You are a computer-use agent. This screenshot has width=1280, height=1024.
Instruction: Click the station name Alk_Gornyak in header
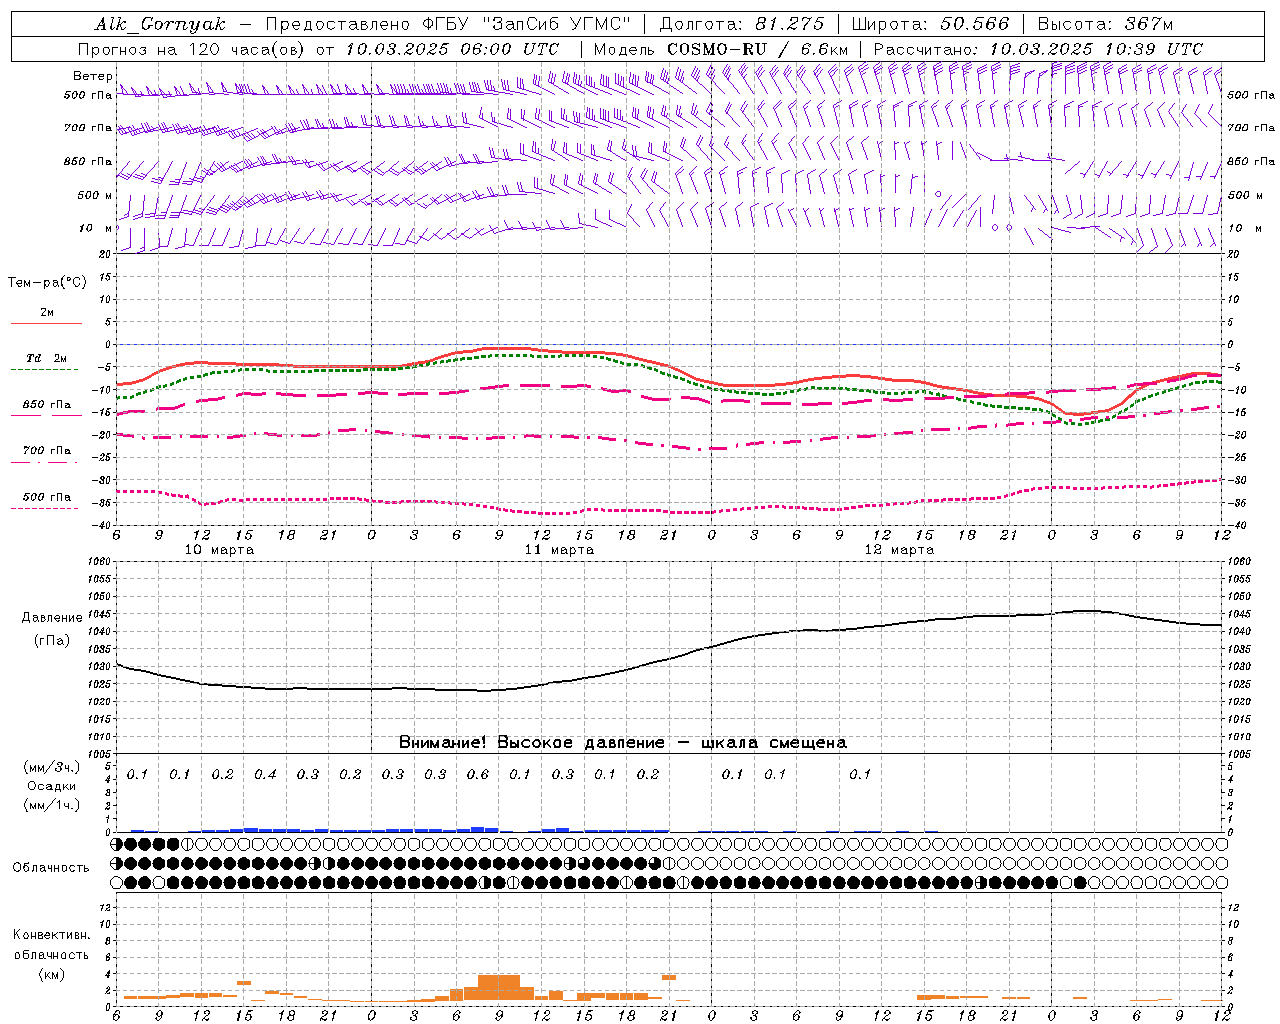click(x=160, y=24)
